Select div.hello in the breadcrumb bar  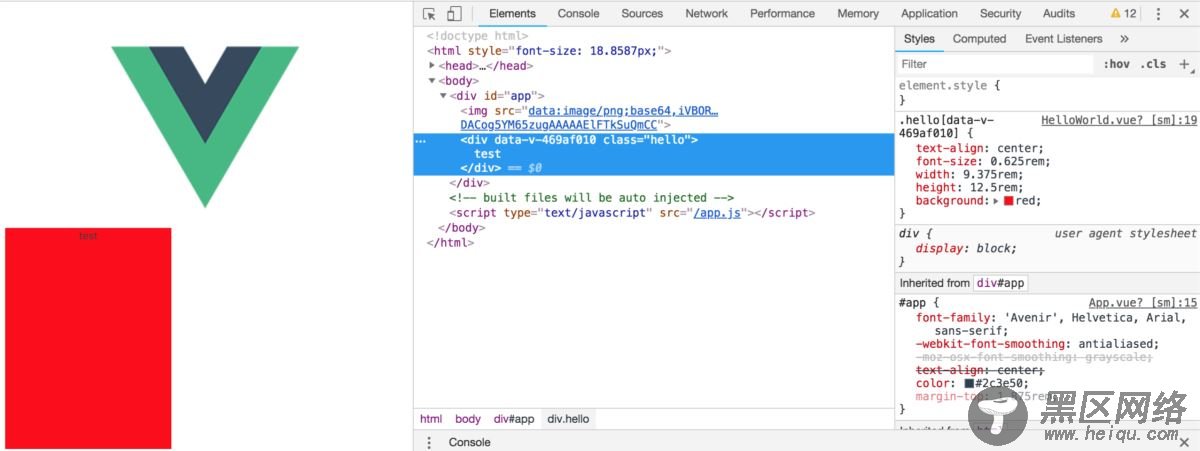568,419
